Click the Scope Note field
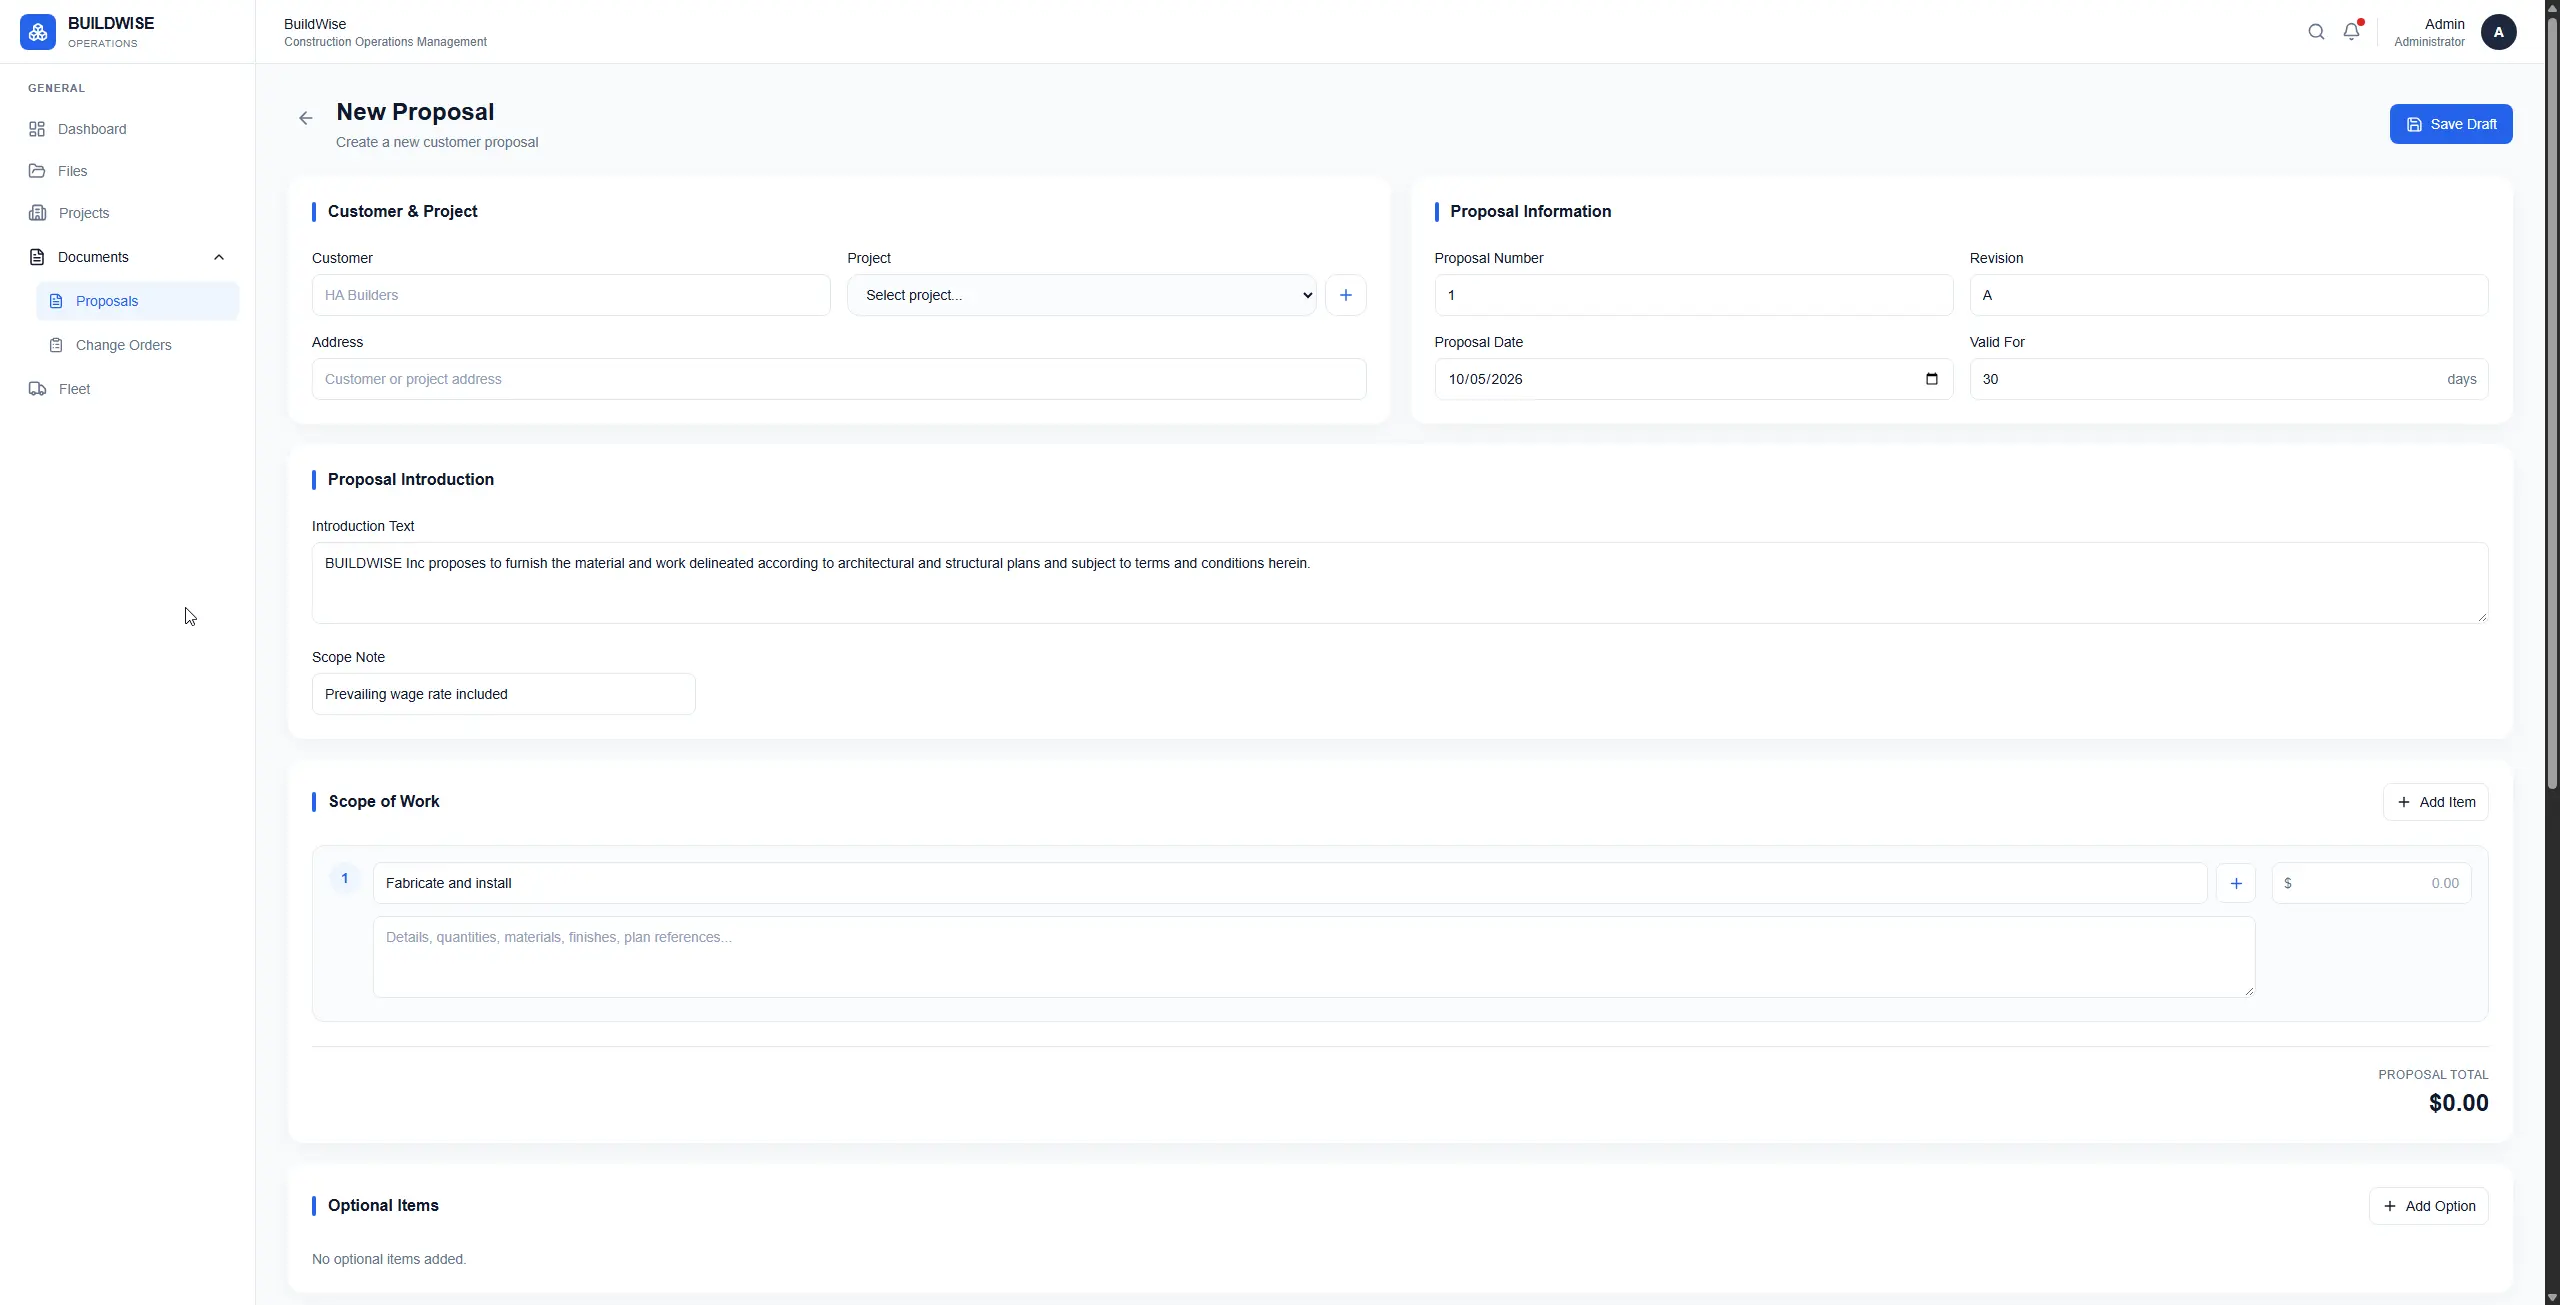The width and height of the screenshot is (2560, 1305). pos(504,694)
